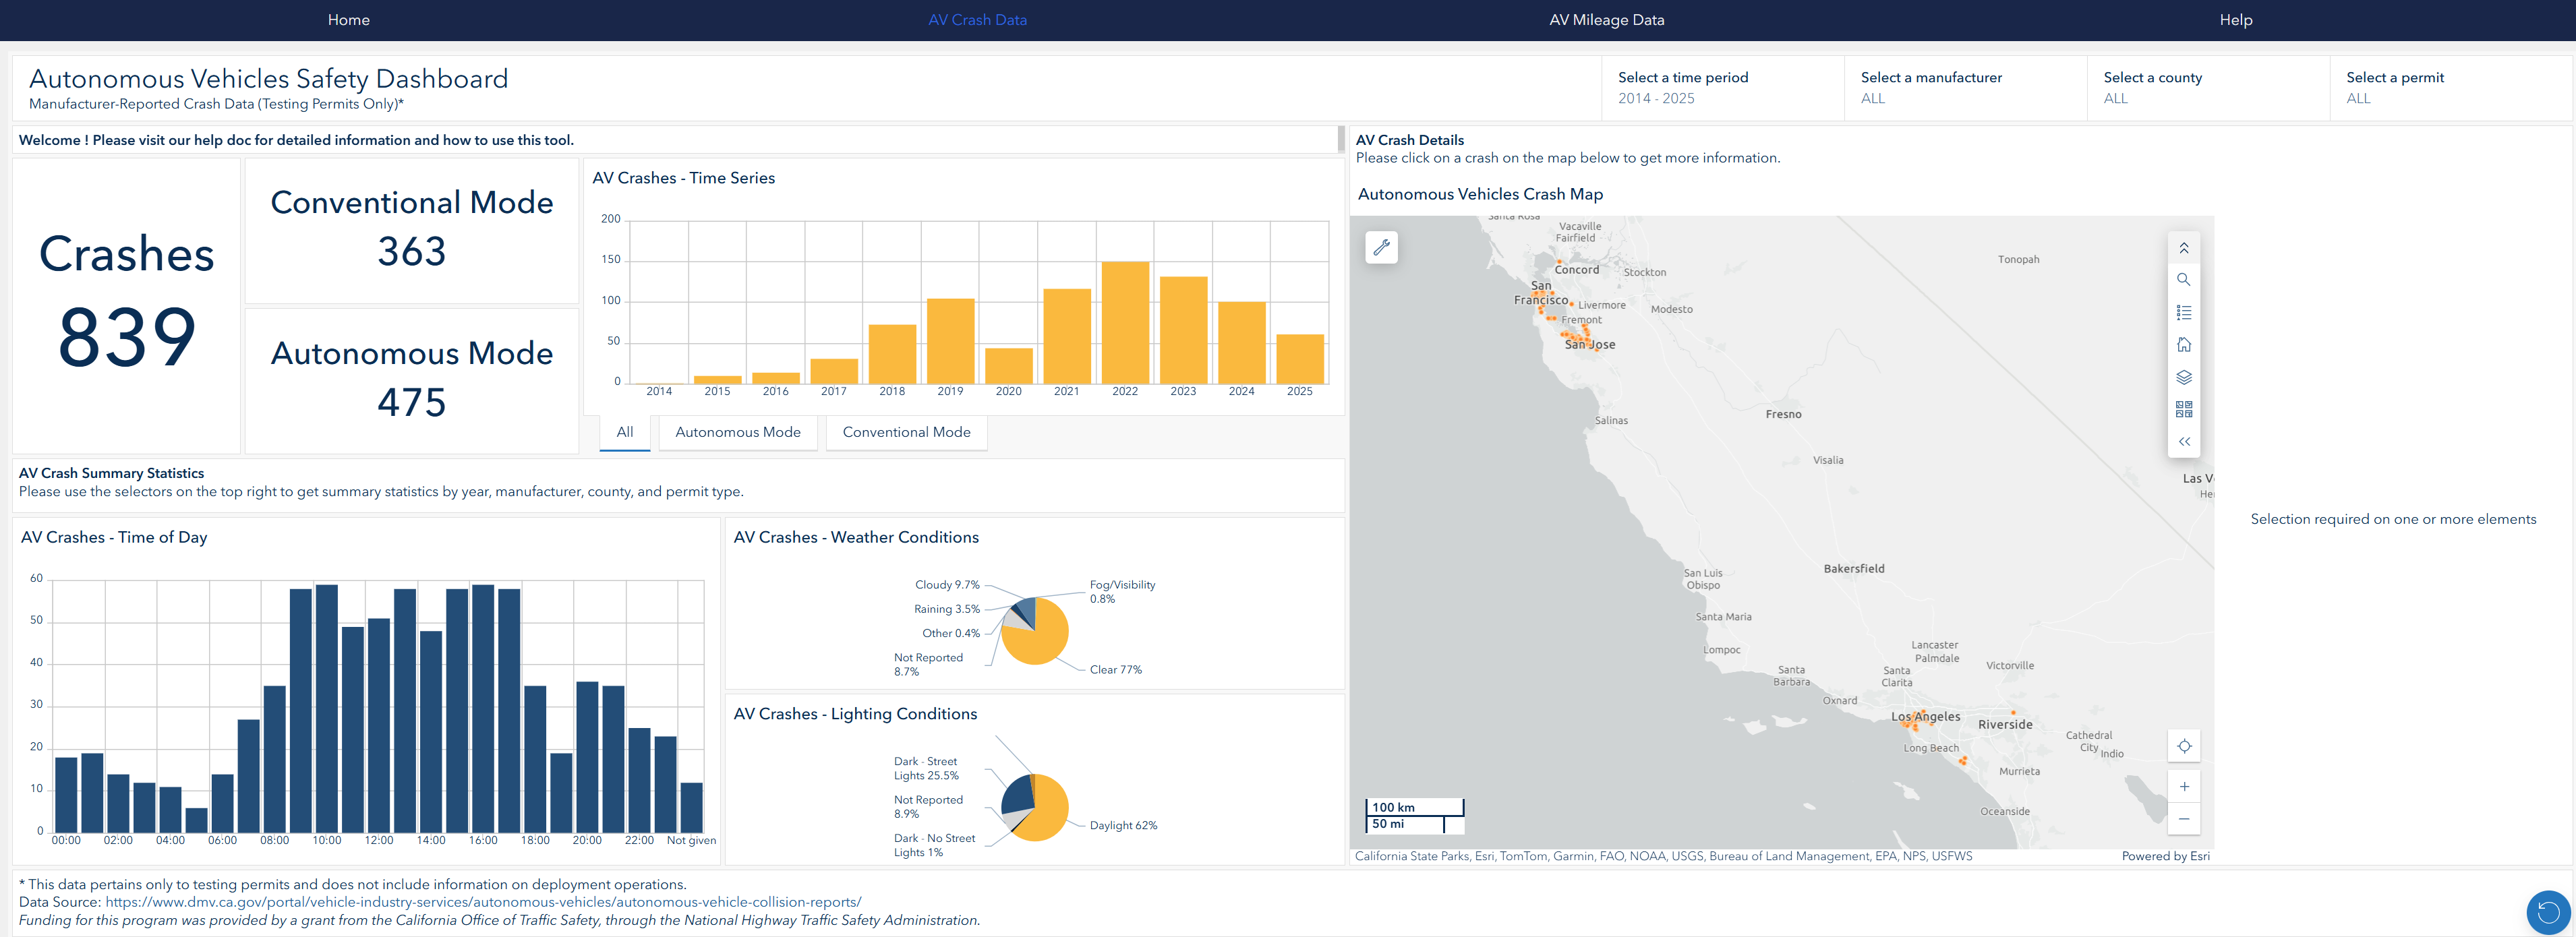This screenshot has height=937, width=2576.
Task: Go to AV Mileage Data page
Action: [x=1606, y=20]
